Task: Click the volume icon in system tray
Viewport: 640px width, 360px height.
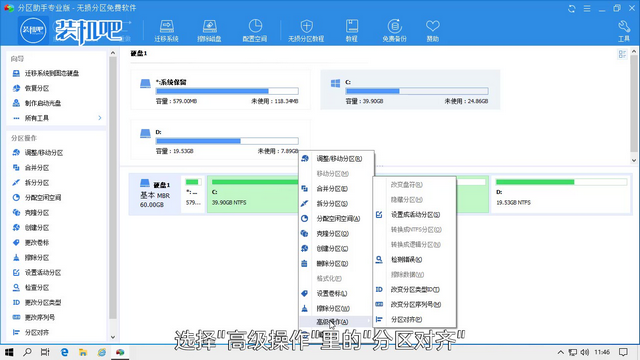Action: click(584, 352)
